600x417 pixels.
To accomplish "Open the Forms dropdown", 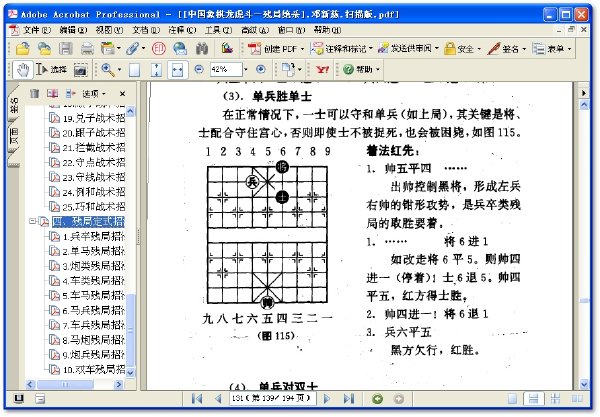I will (552, 49).
